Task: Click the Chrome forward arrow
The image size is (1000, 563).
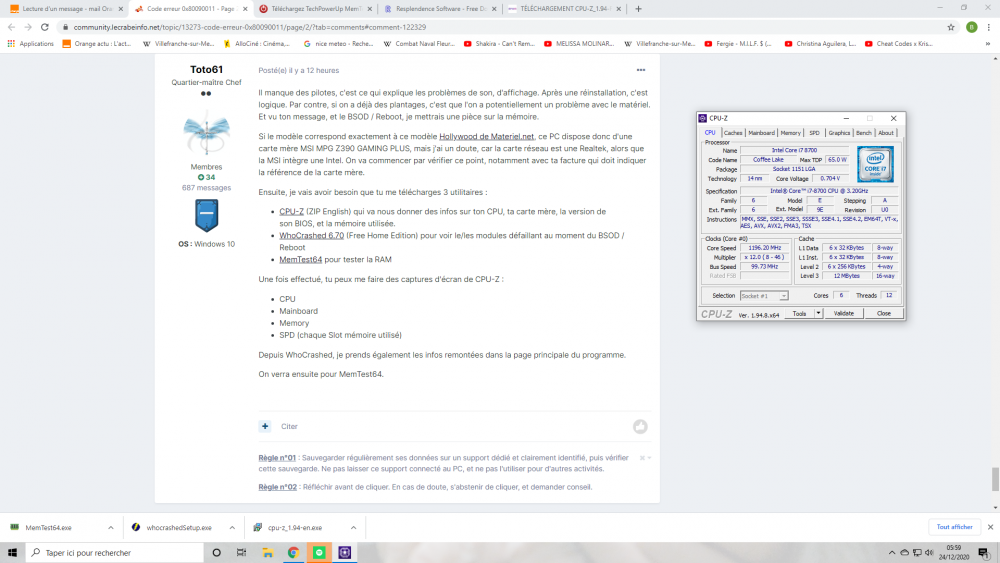Action: click(x=28, y=27)
